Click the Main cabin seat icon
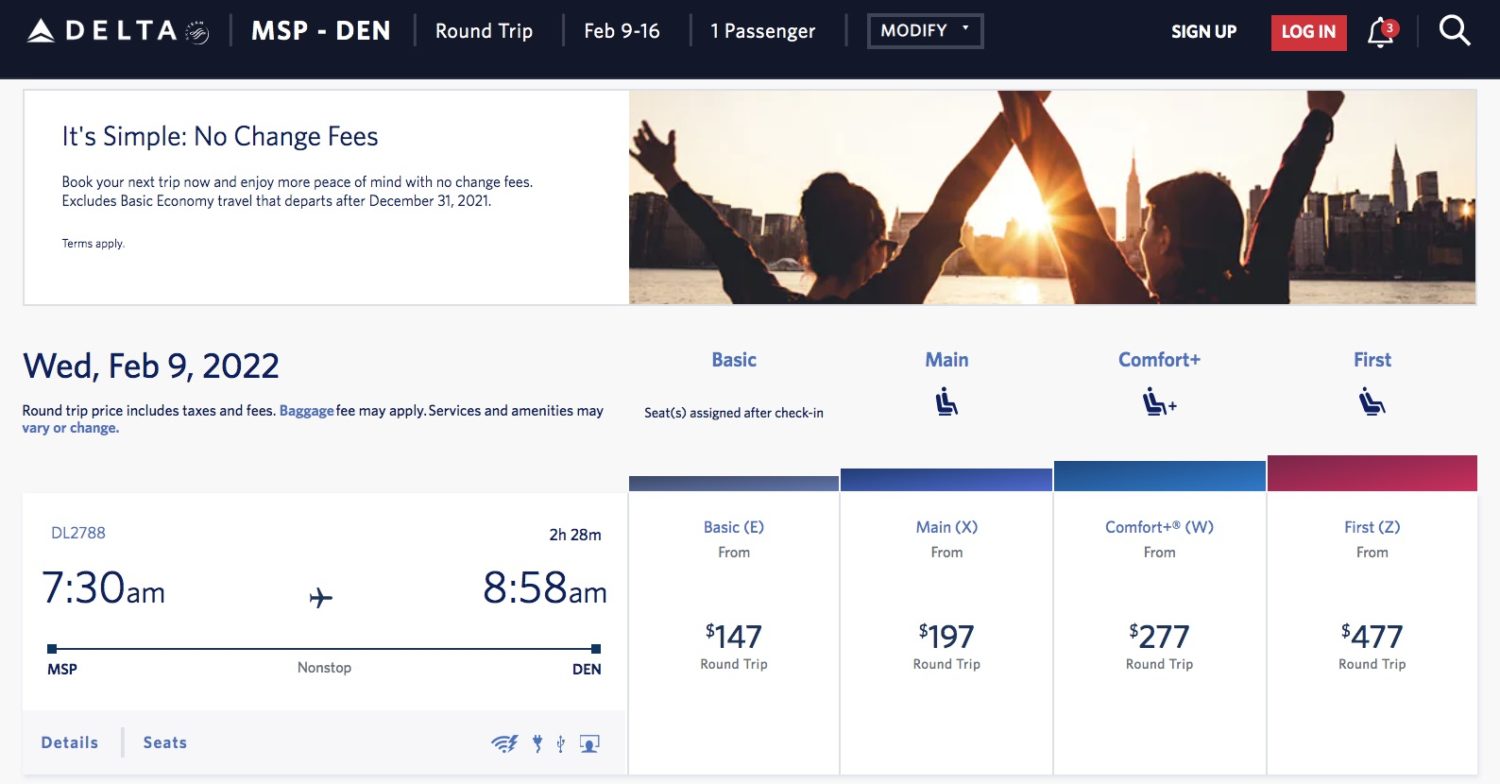This screenshot has width=1500, height=784. tap(945, 401)
